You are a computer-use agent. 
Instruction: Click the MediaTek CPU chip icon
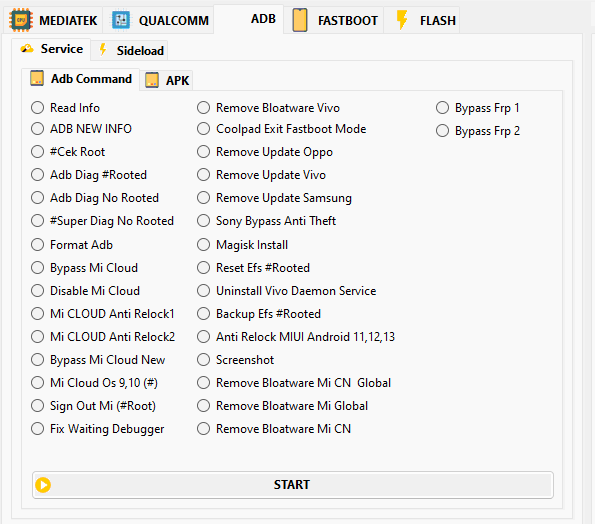tap(20, 20)
